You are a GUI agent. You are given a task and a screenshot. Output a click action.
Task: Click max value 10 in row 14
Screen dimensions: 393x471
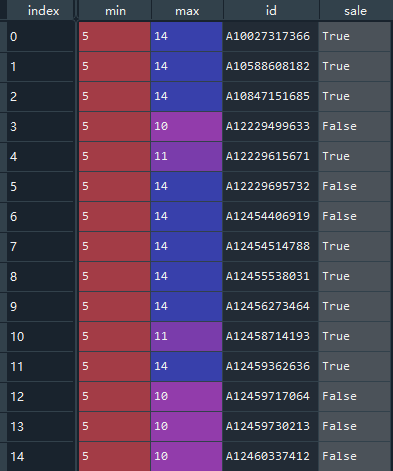[186, 456]
